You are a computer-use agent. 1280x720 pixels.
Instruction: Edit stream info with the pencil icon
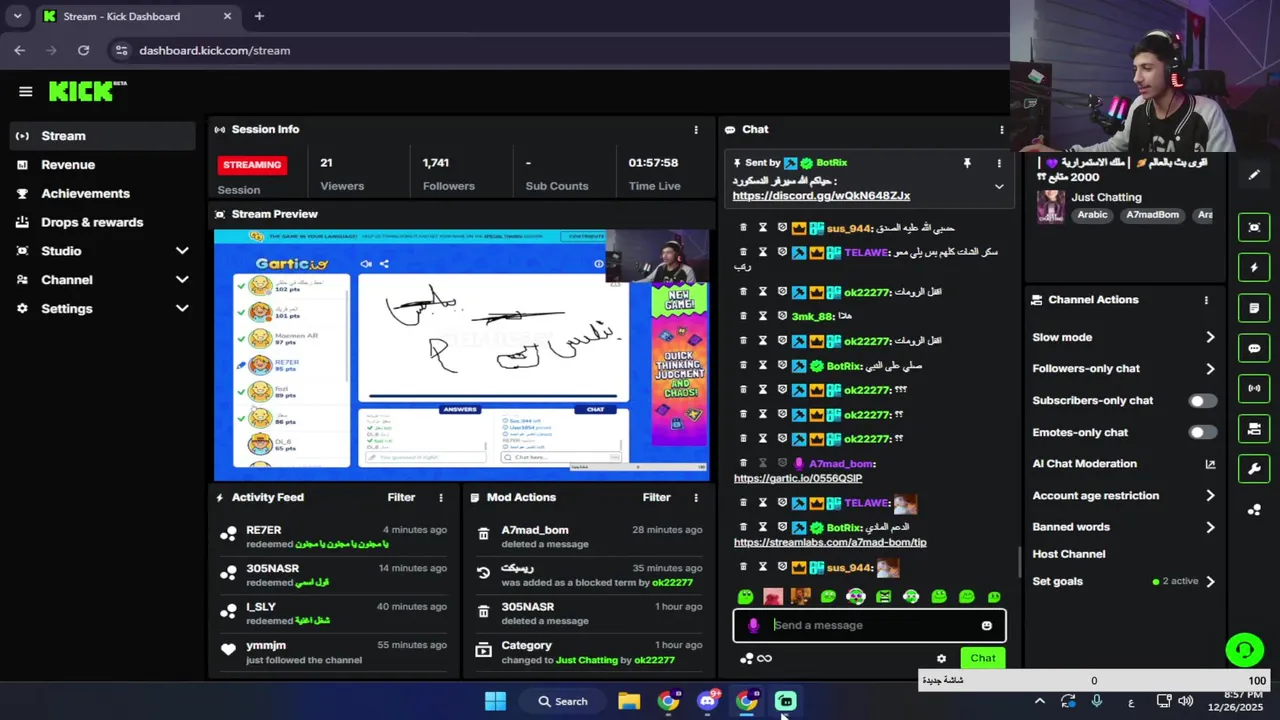click(1254, 175)
